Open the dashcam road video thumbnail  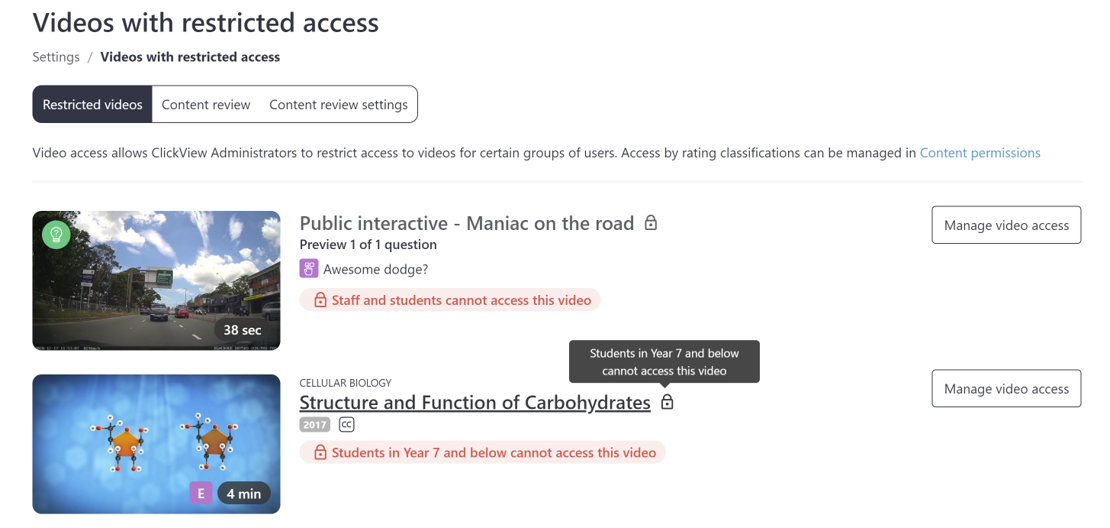point(156,280)
